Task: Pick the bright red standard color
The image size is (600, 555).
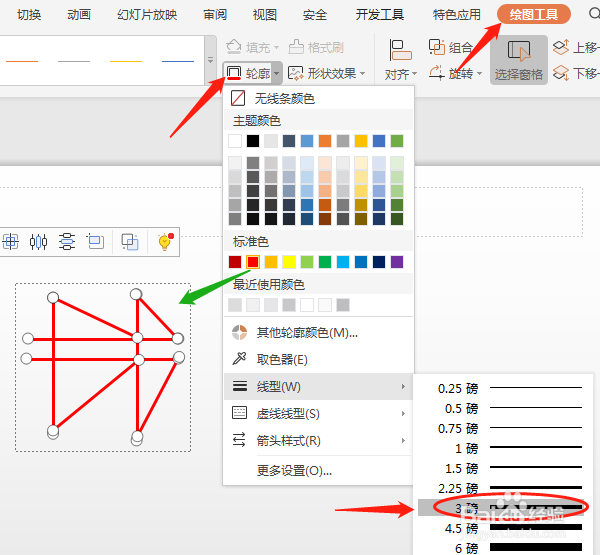Action: (253, 262)
